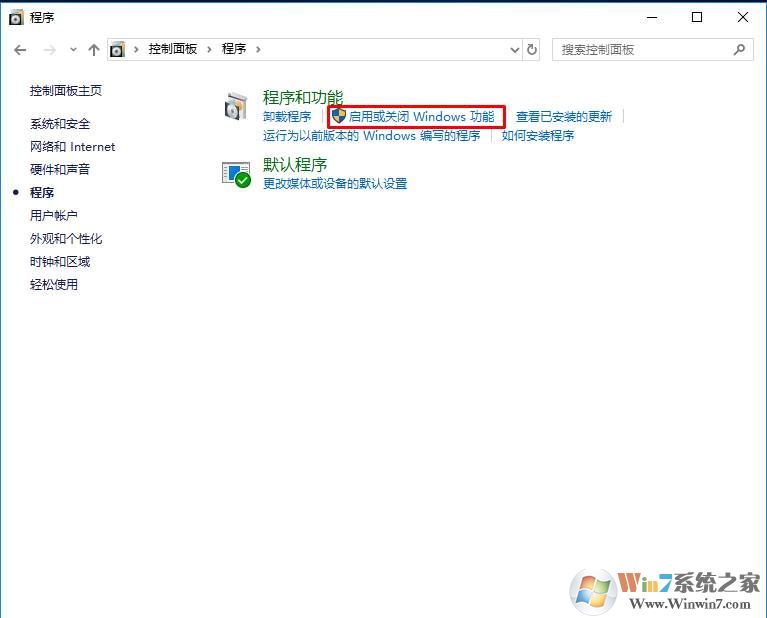
Task: Open 查看已安装的更新 link
Action: [x=563, y=117]
